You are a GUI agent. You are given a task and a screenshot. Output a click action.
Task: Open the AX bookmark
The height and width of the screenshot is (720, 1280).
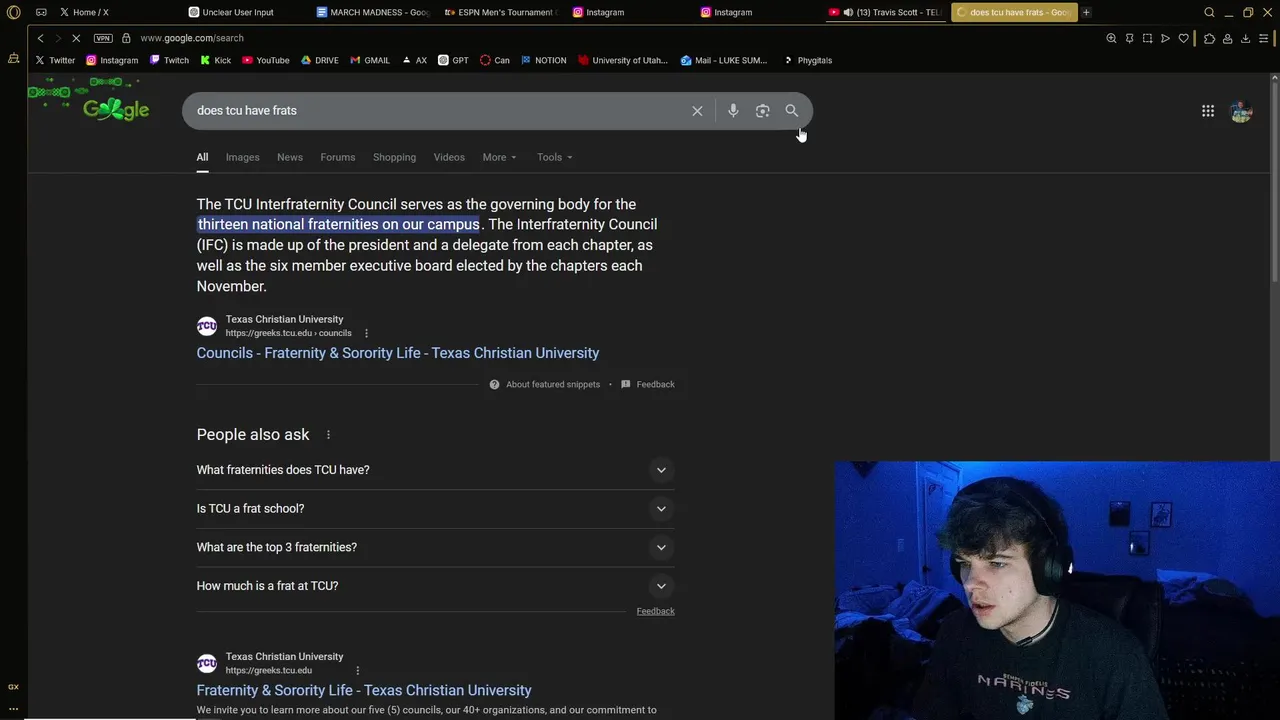pyautogui.click(x=414, y=60)
